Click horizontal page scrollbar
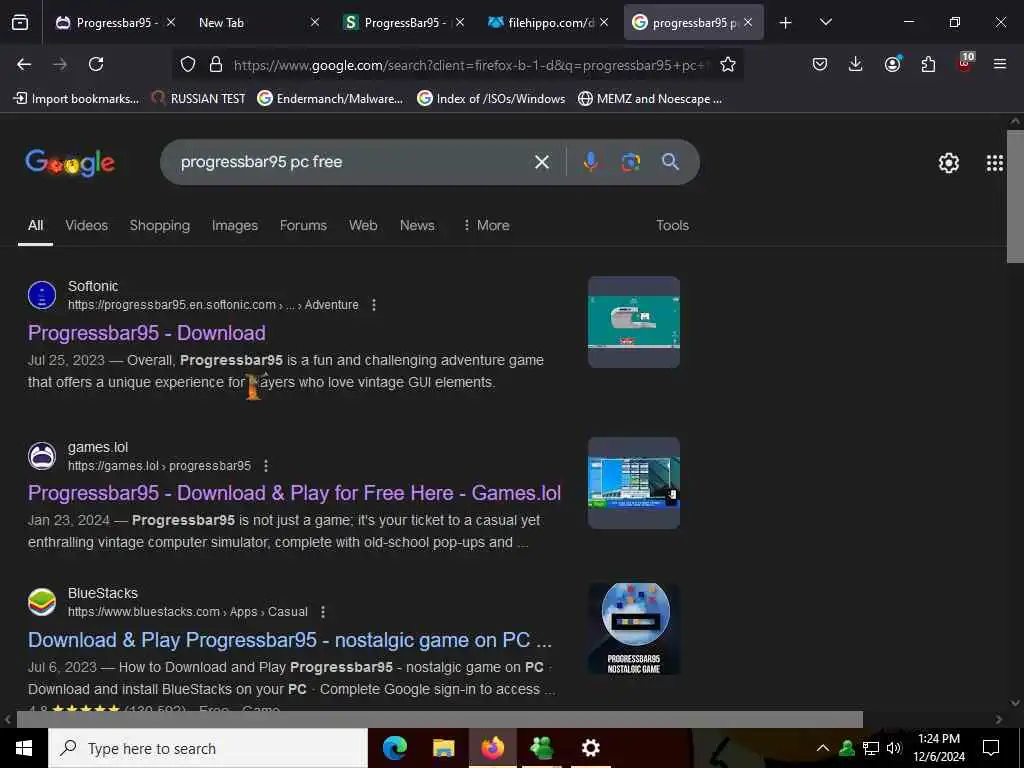 click(x=440, y=719)
